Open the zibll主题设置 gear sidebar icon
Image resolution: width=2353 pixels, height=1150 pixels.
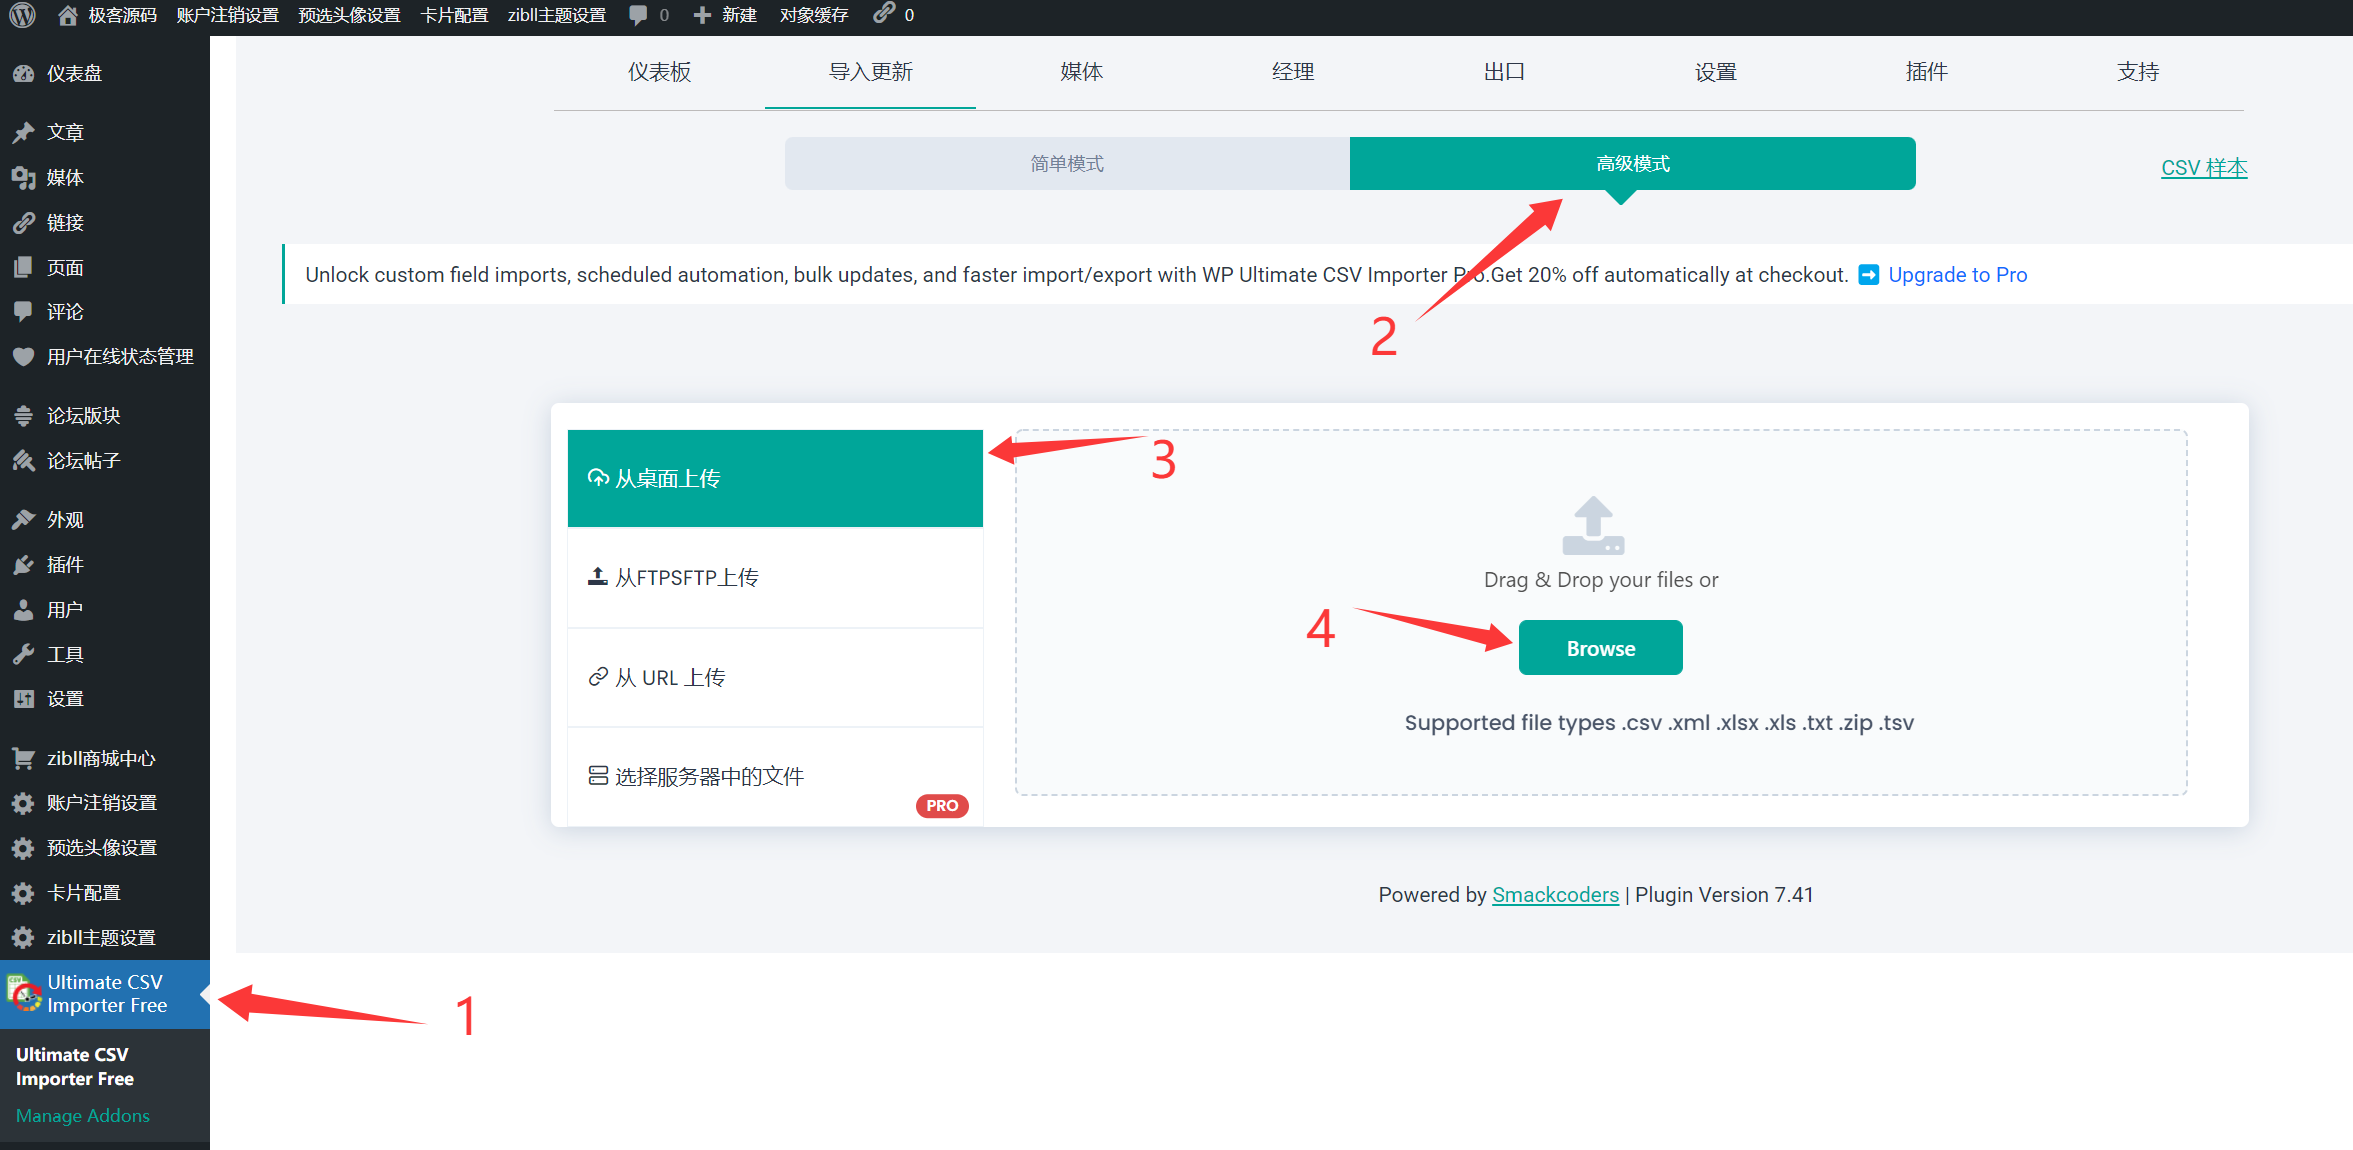[23, 937]
